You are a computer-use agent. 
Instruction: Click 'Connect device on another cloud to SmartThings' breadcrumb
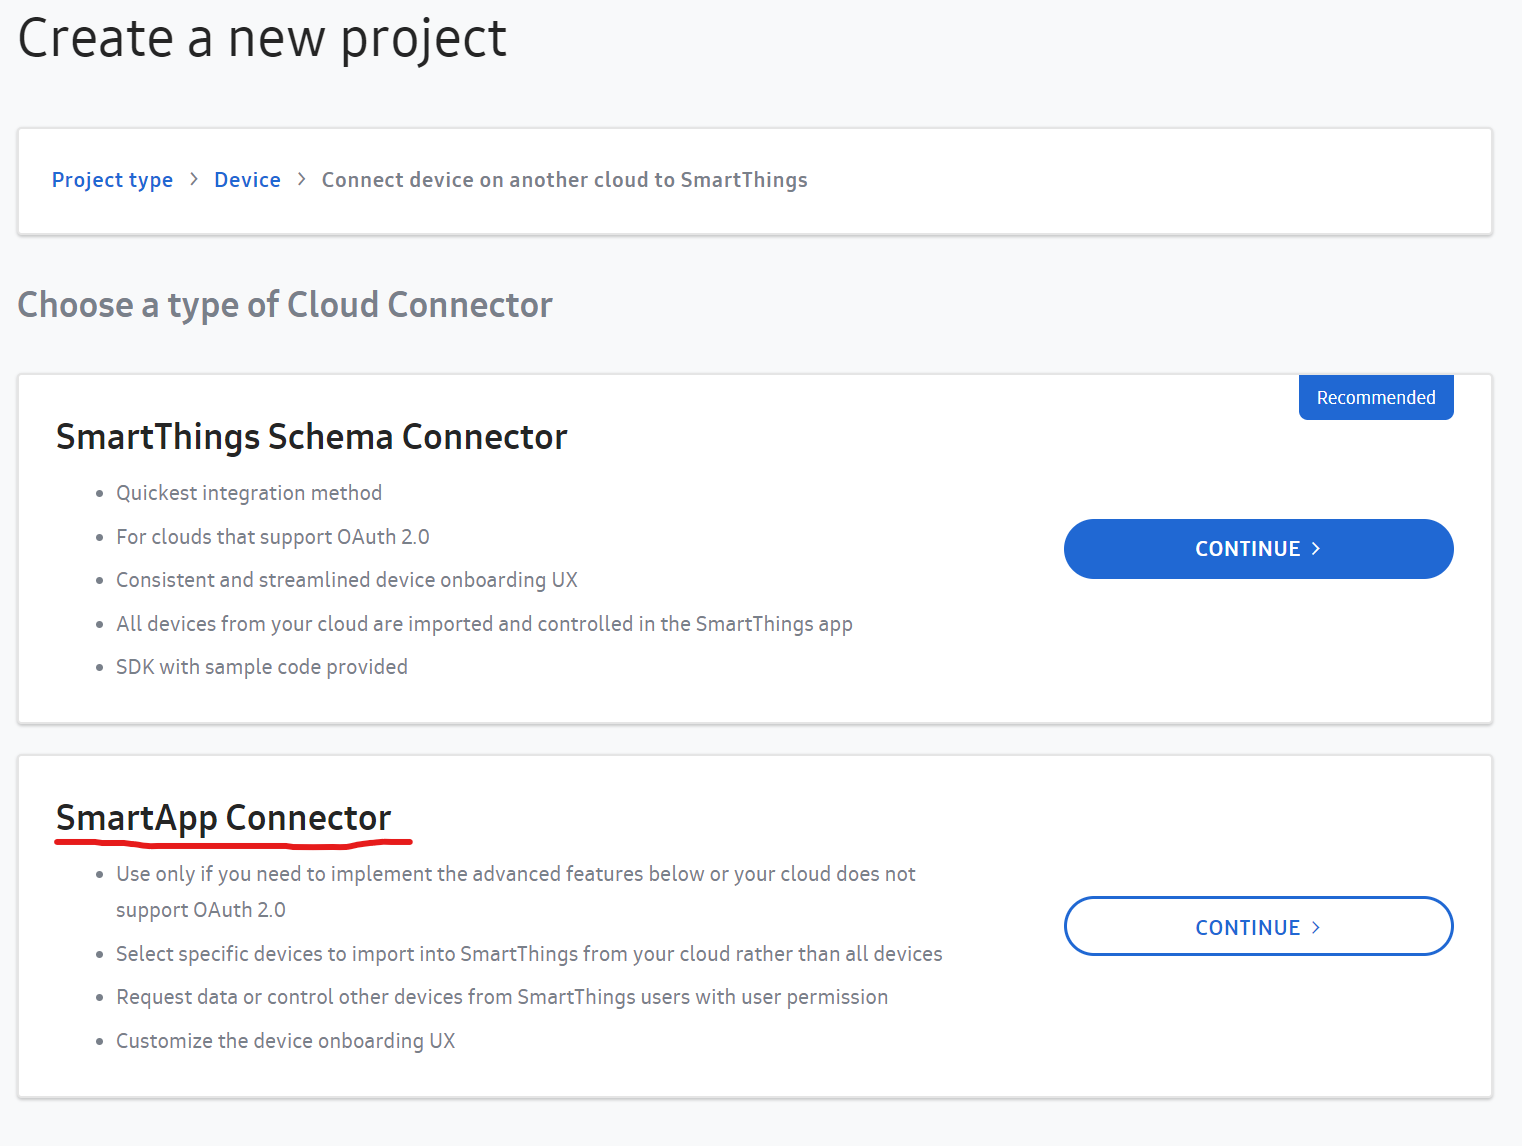[564, 180]
